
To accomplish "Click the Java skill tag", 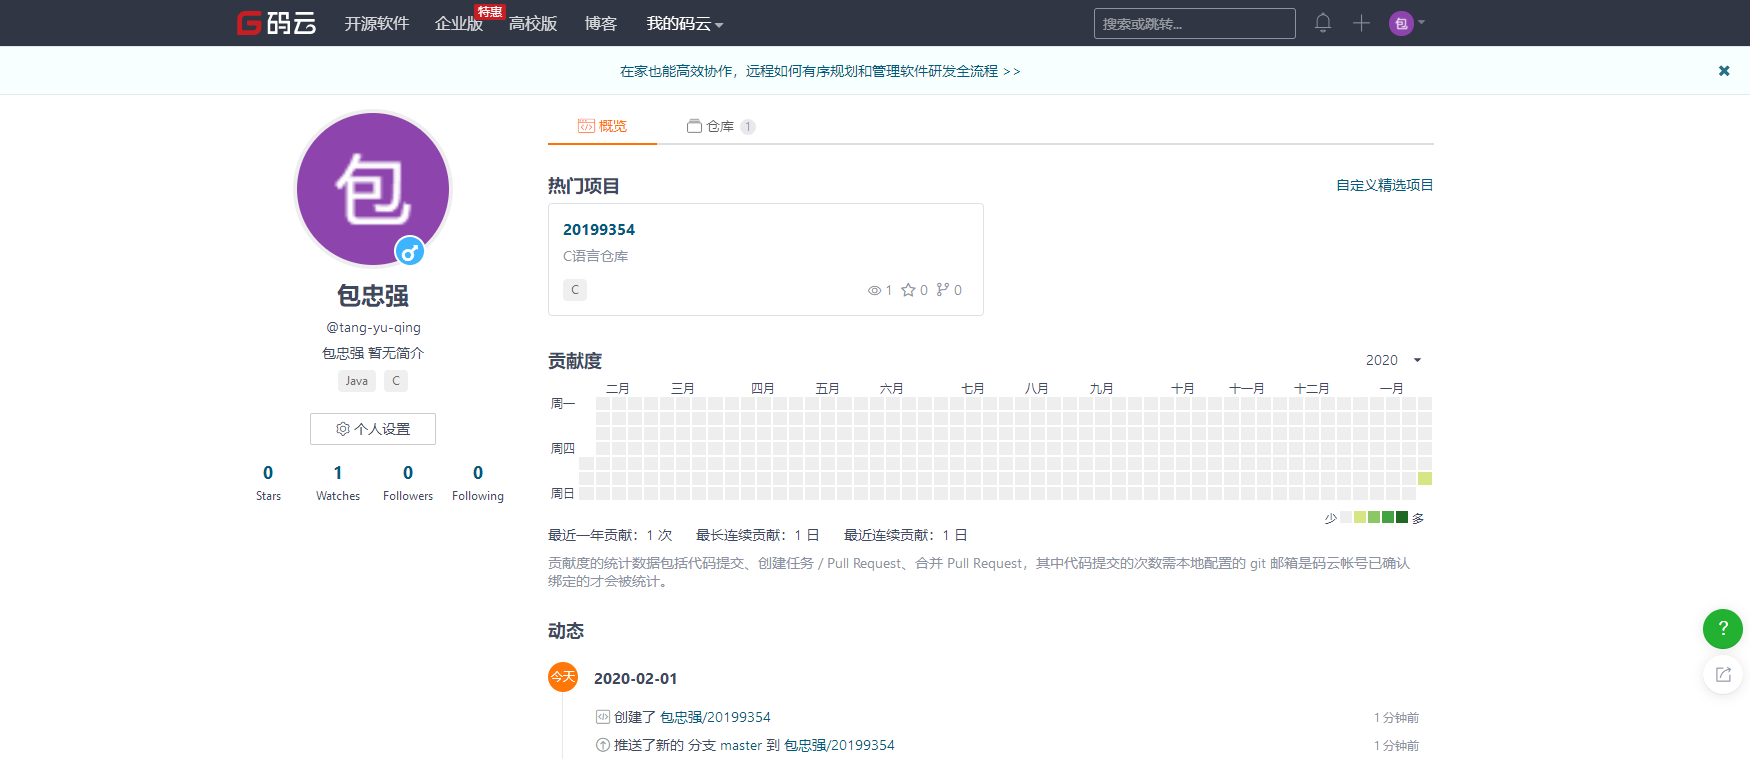I will click(357, 381).
